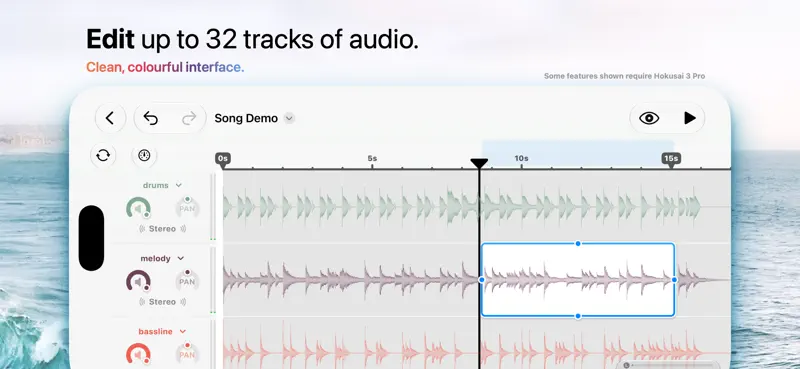Click the selection's top edge handle

578,243
